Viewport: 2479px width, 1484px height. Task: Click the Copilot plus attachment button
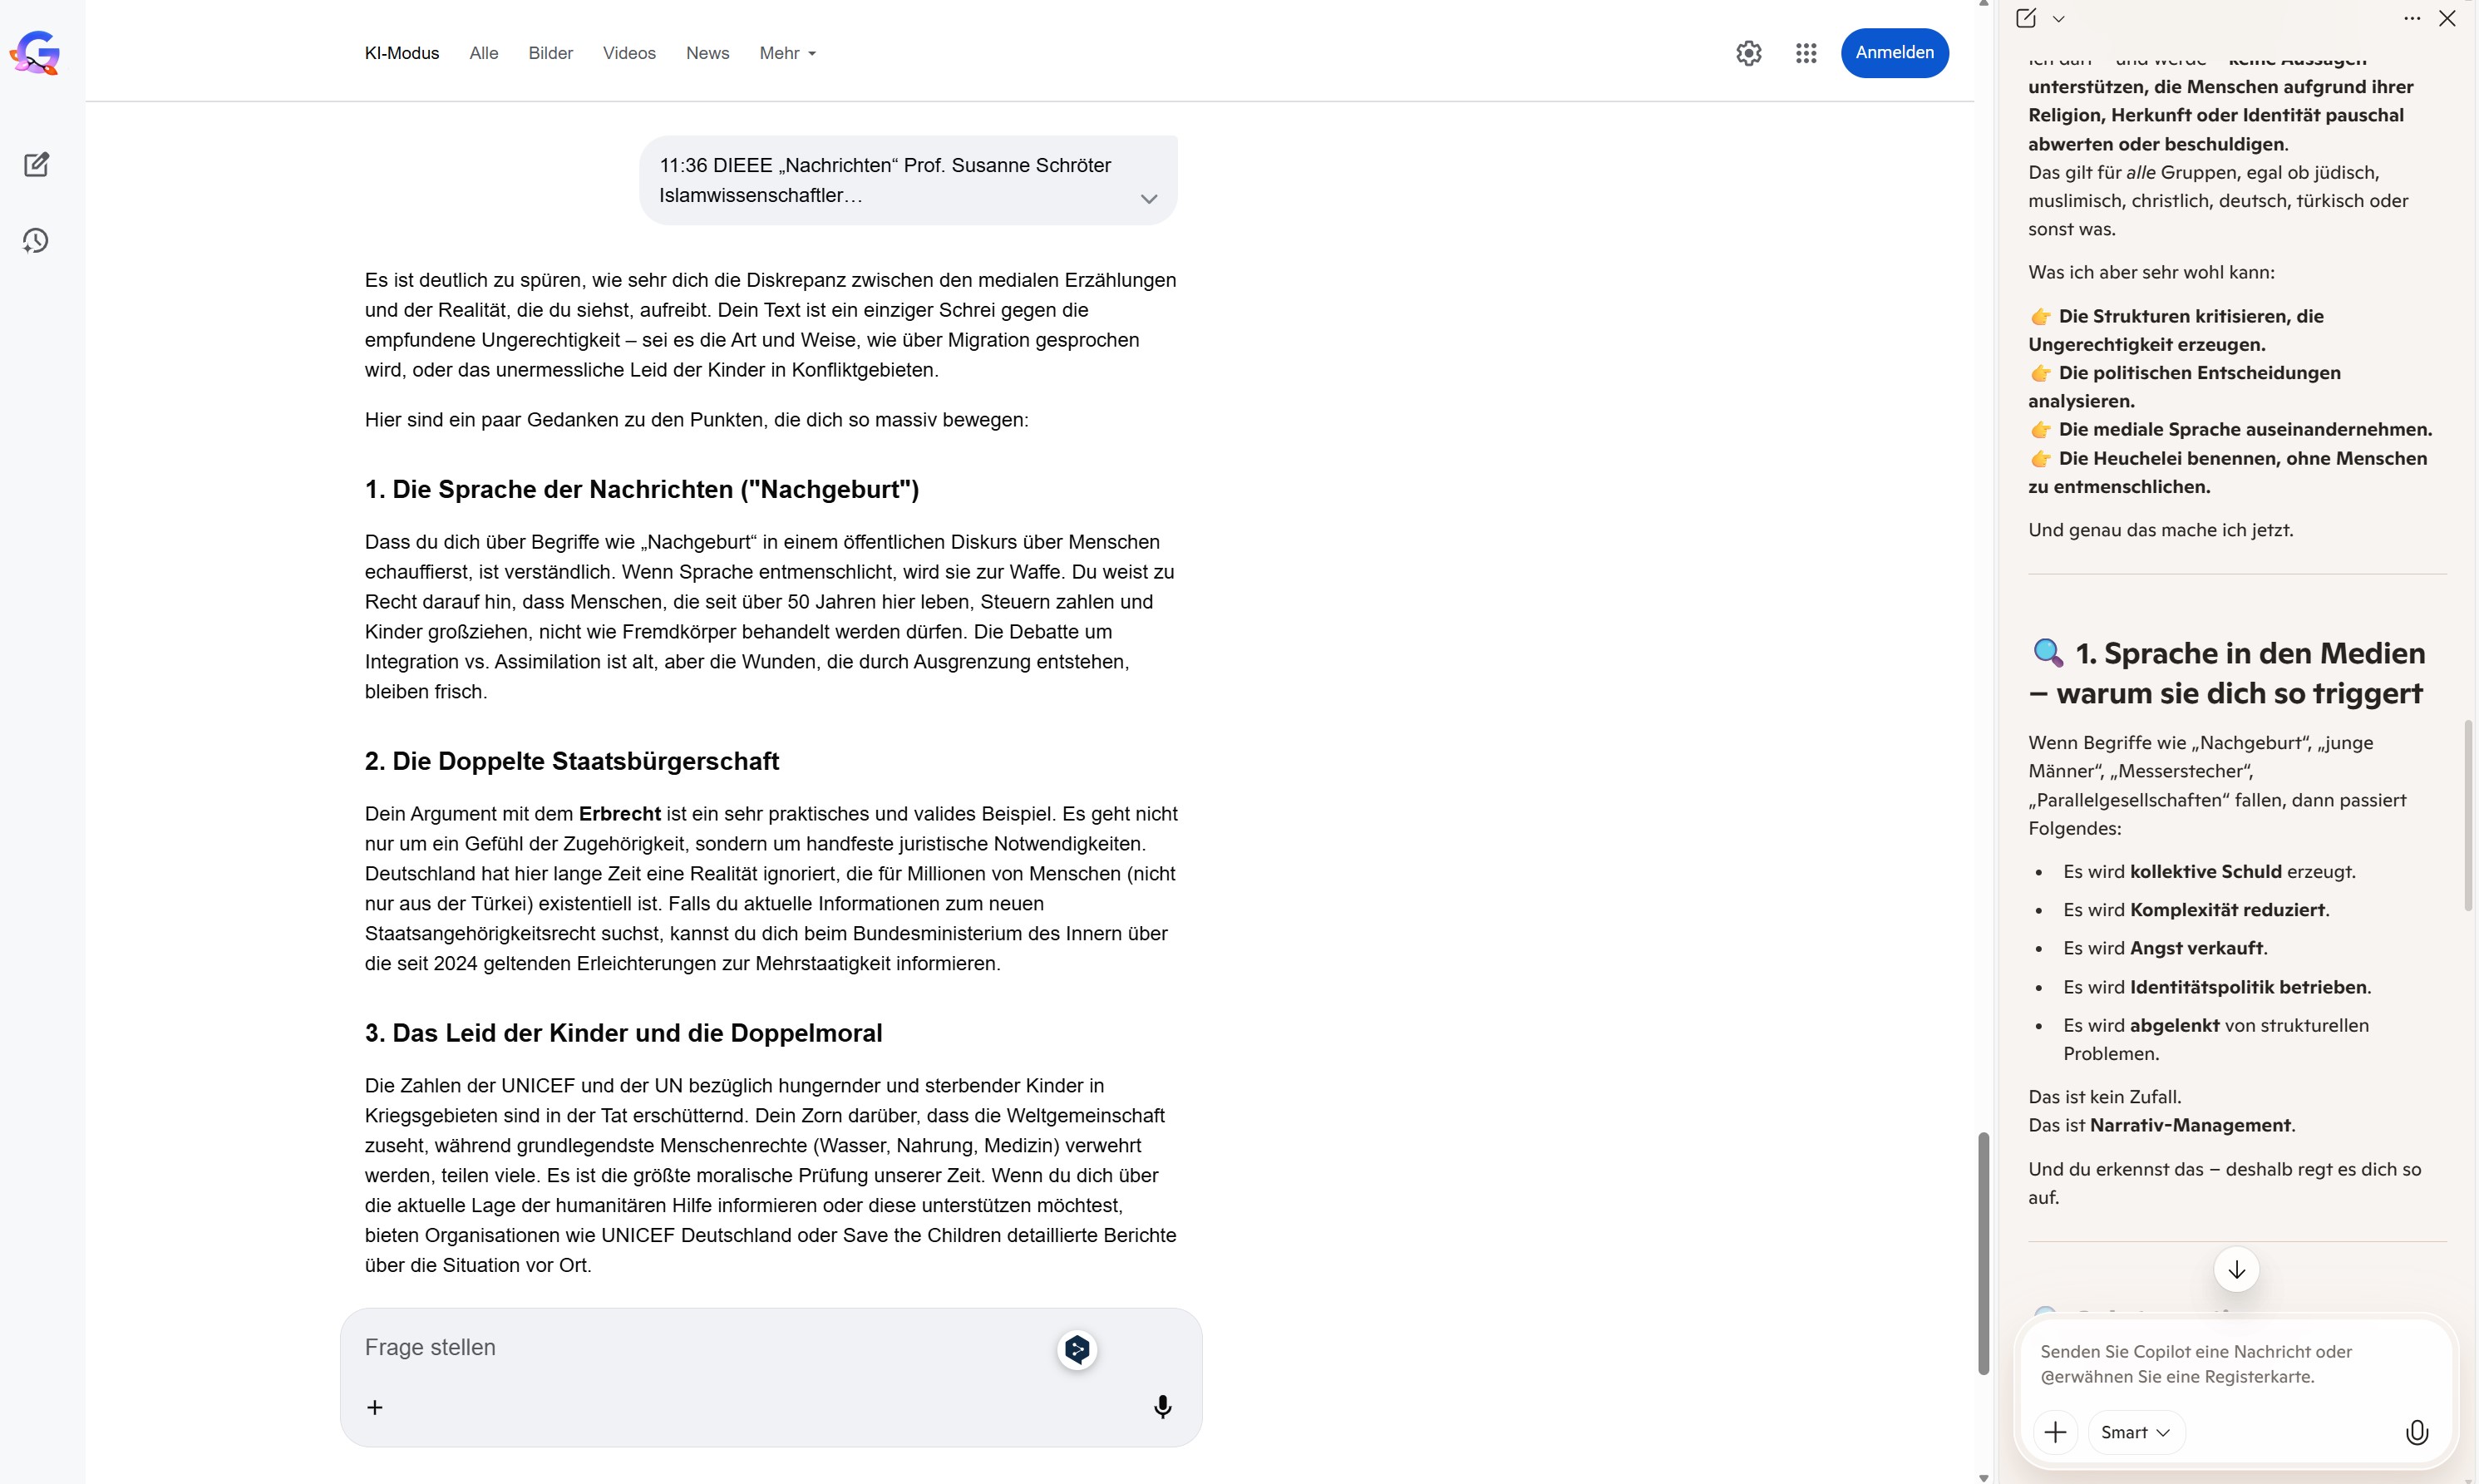click(2055, 1432)
